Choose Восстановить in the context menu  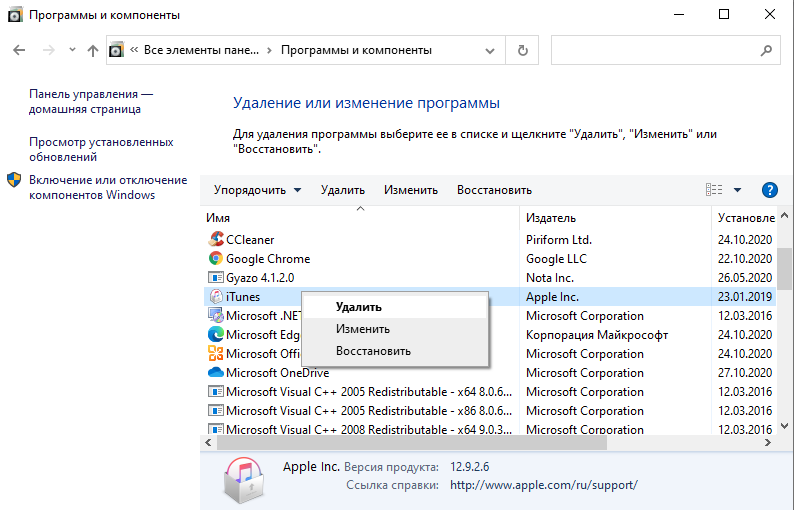tap(394, 351)
